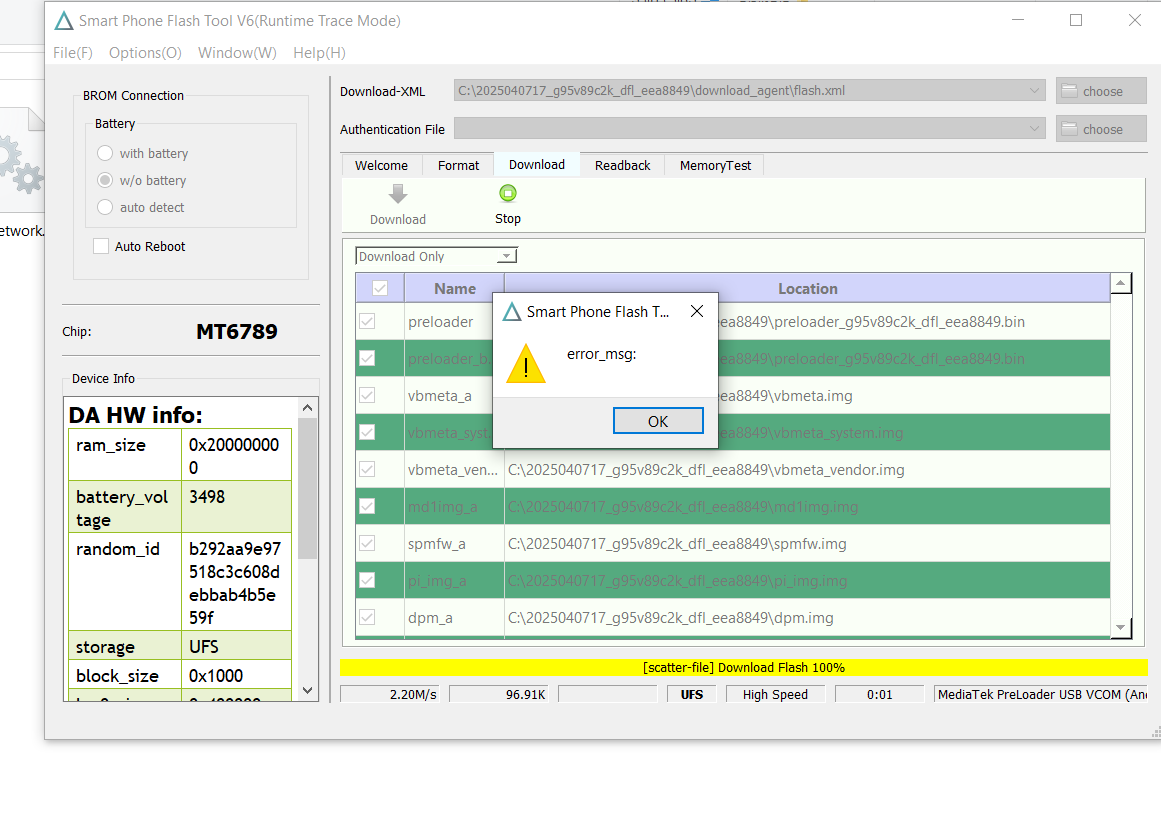Click the MediaTek PreLoader USB VCOM status
This screenshot has width=1161, height=825.
coord(1041,694)
